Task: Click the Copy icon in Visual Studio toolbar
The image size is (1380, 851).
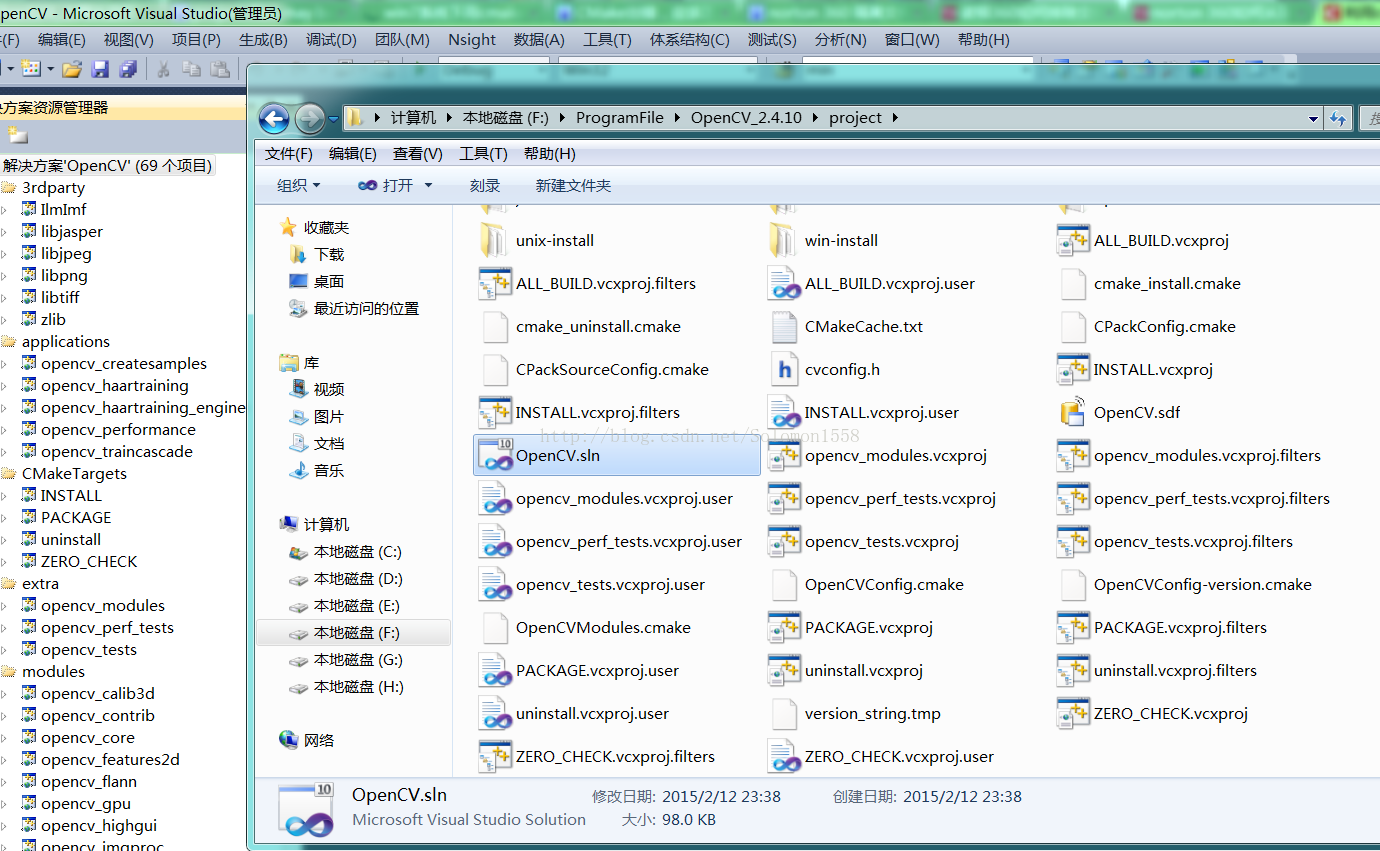Action: (x=192, y=69)
